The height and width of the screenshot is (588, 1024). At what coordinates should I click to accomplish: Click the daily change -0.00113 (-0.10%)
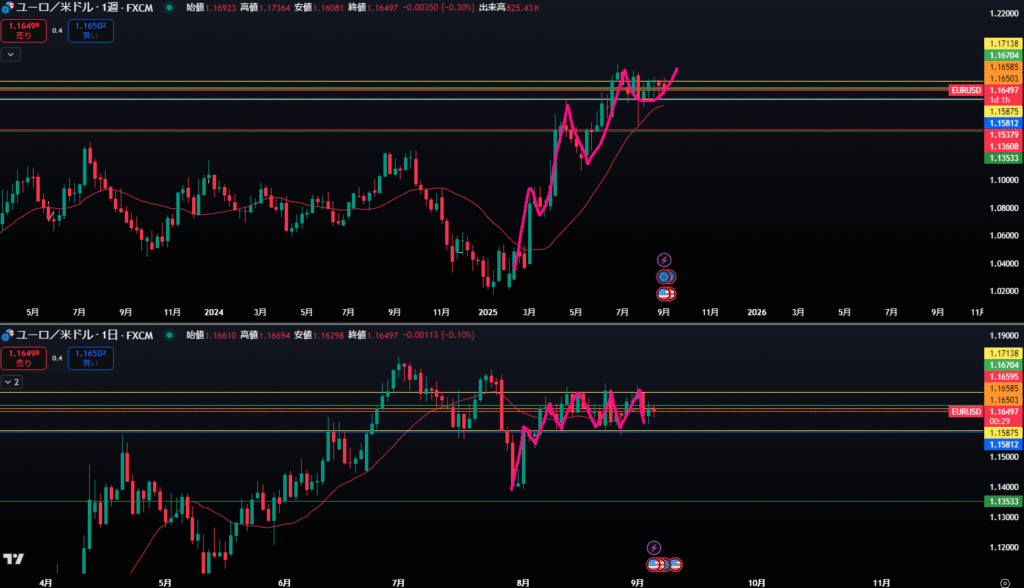coord(438,335)
